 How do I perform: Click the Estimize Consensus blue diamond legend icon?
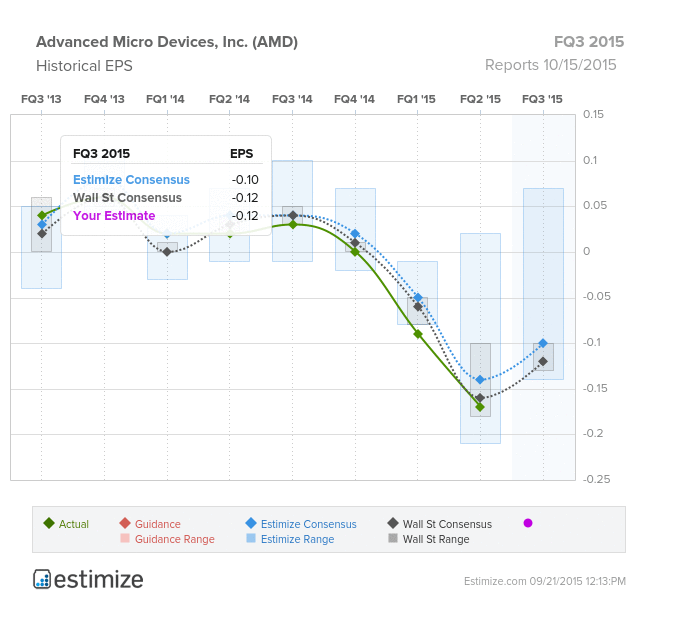pyautogui.click(x=251, y=523)
